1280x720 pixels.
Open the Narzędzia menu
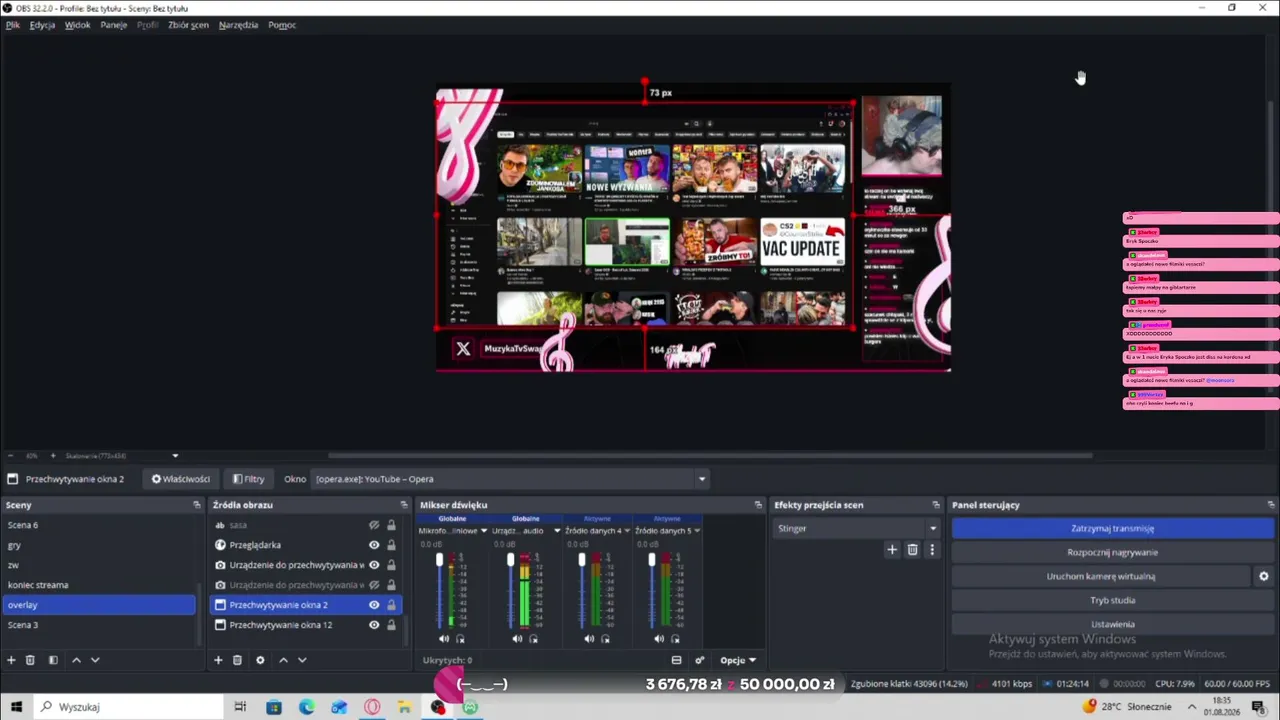tap(238, 25)
